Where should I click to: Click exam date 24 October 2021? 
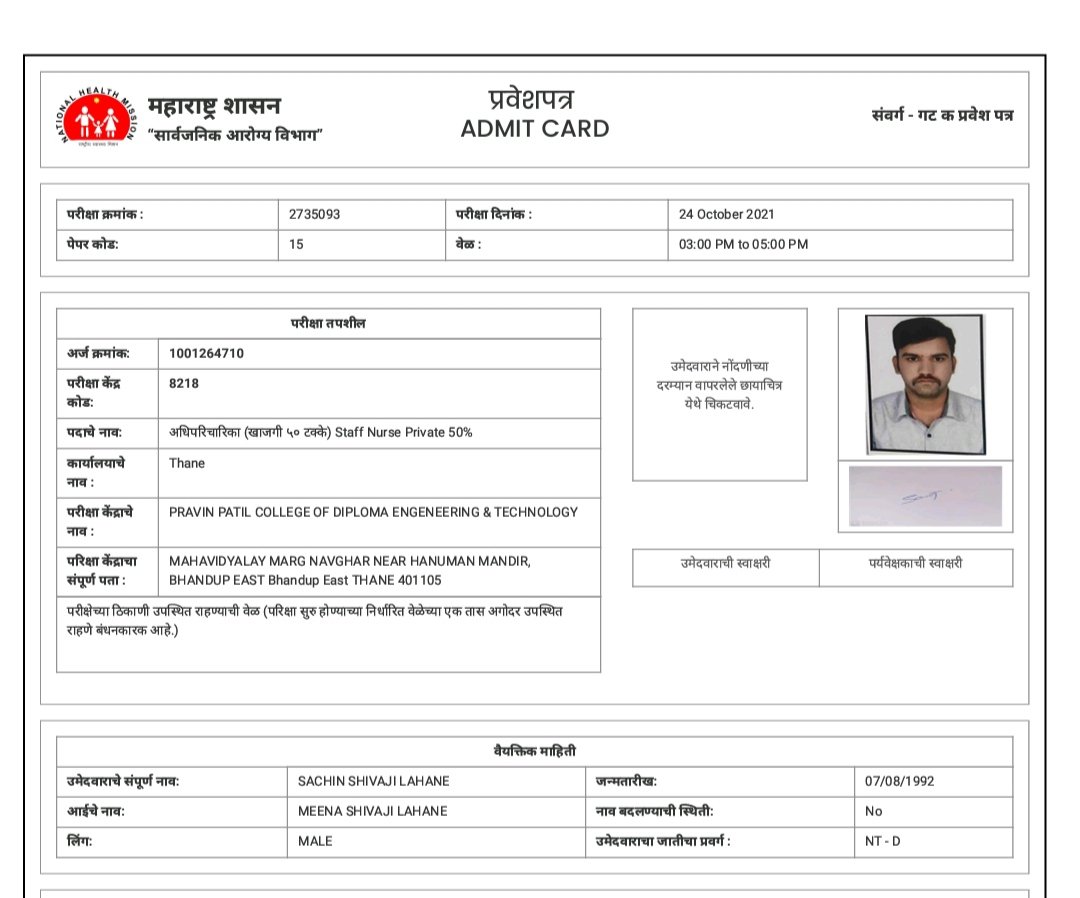(726, 214)
